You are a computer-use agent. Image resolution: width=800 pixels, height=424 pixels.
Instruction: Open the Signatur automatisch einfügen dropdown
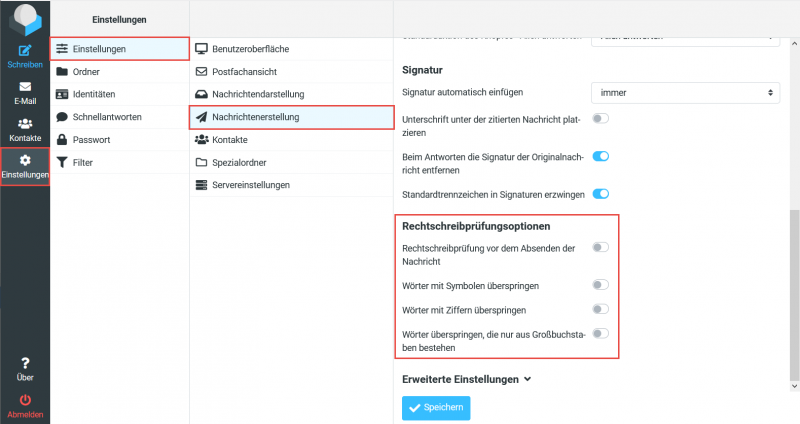(x=685, y=93)
